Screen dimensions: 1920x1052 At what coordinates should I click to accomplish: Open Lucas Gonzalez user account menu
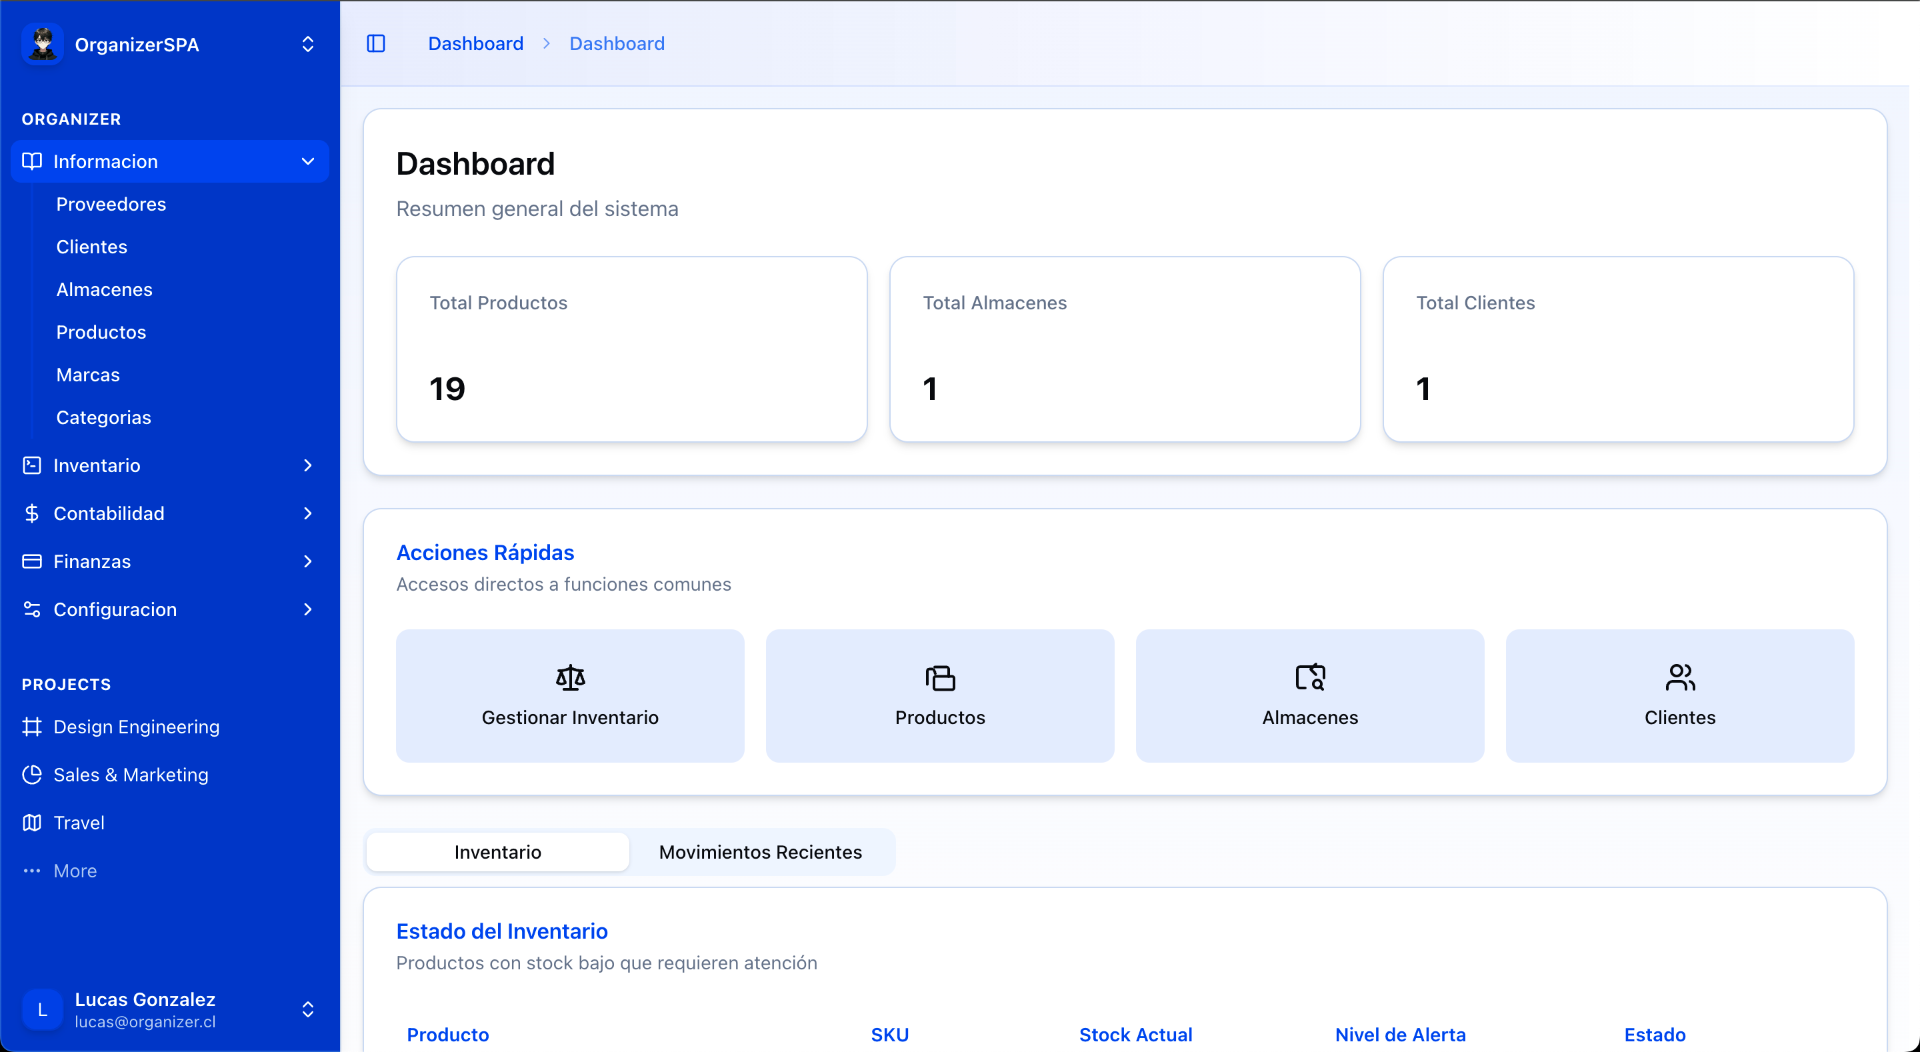[308, 1009]
